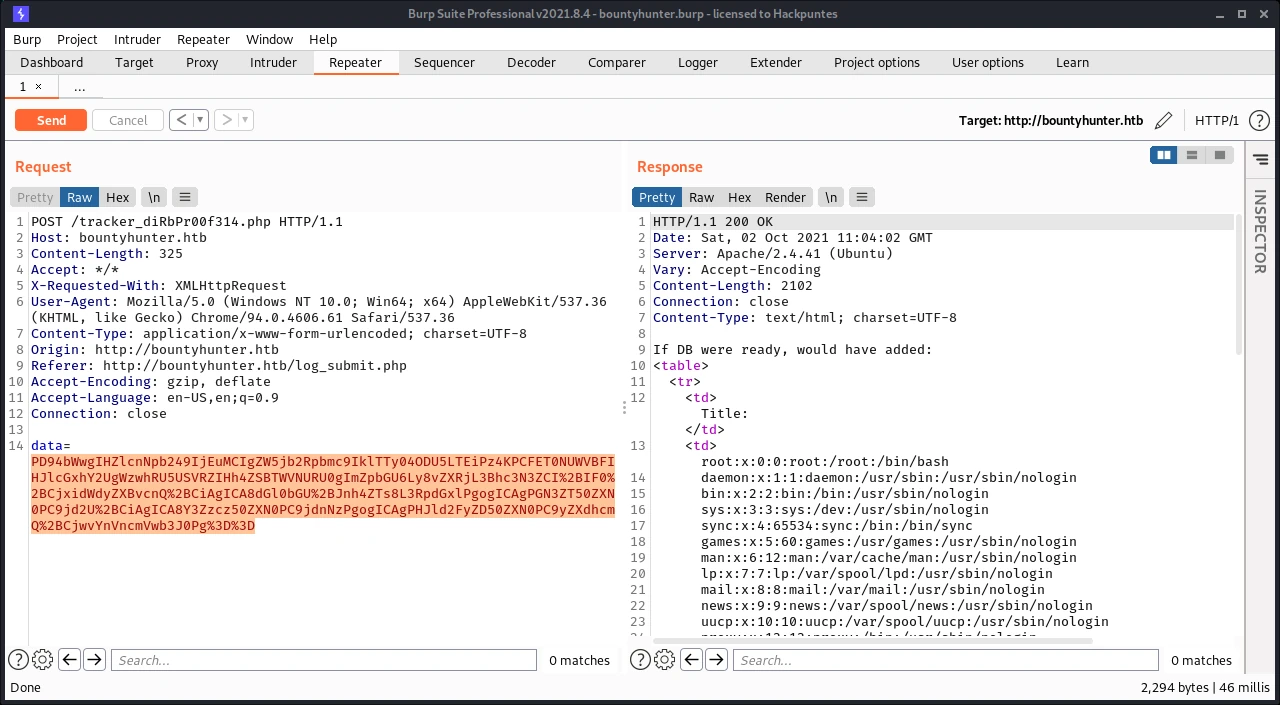
Task: Switch to the Proxy tab
Action: (202, 62)
